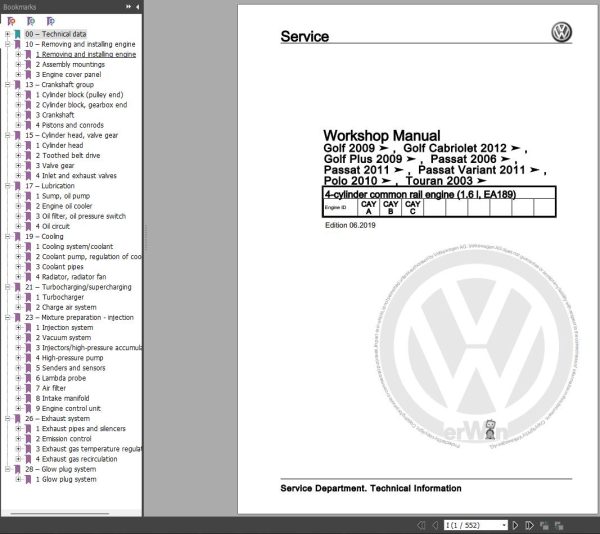The width and height of the screenshot is (600, 534).
Task: Select the 1 Turbocharger sub-bookmark
Action: pos(60,297)
